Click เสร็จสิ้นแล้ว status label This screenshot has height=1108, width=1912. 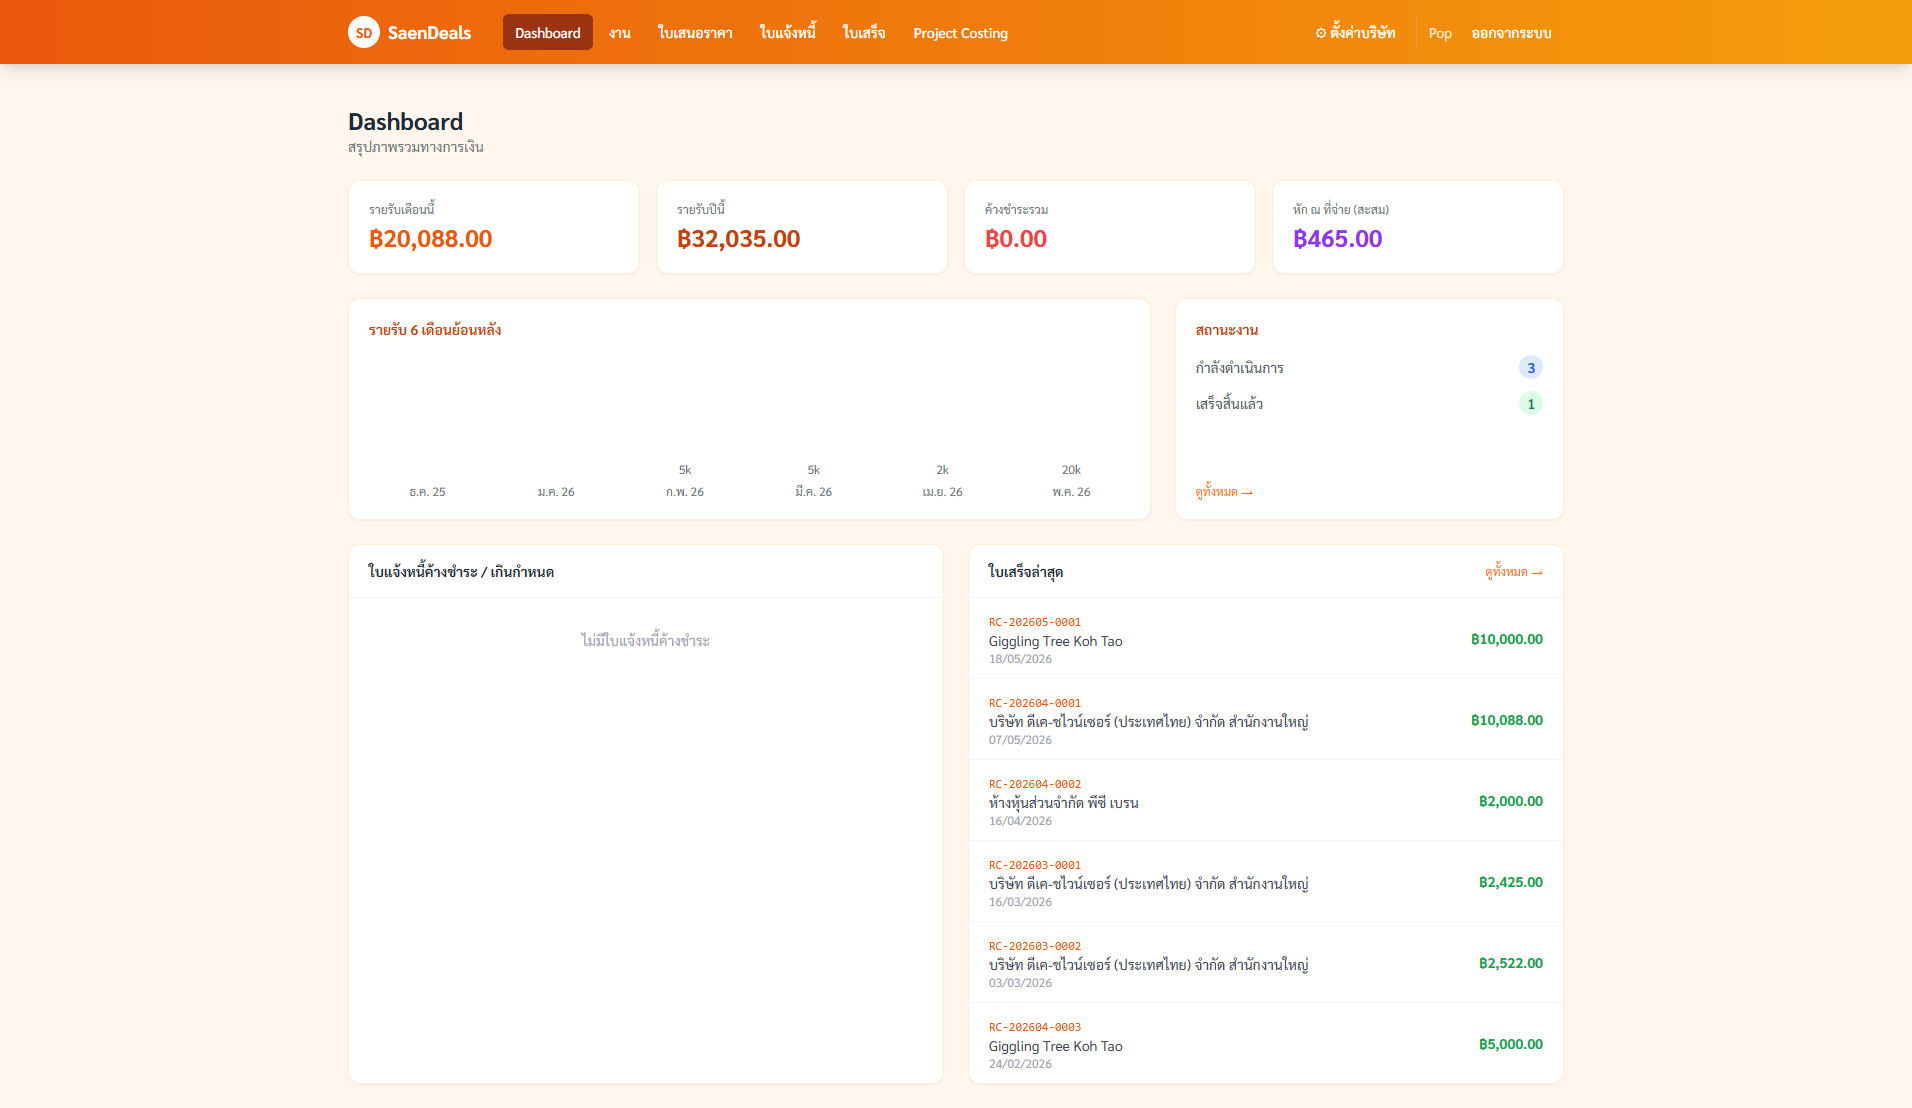pos(1229,404)
